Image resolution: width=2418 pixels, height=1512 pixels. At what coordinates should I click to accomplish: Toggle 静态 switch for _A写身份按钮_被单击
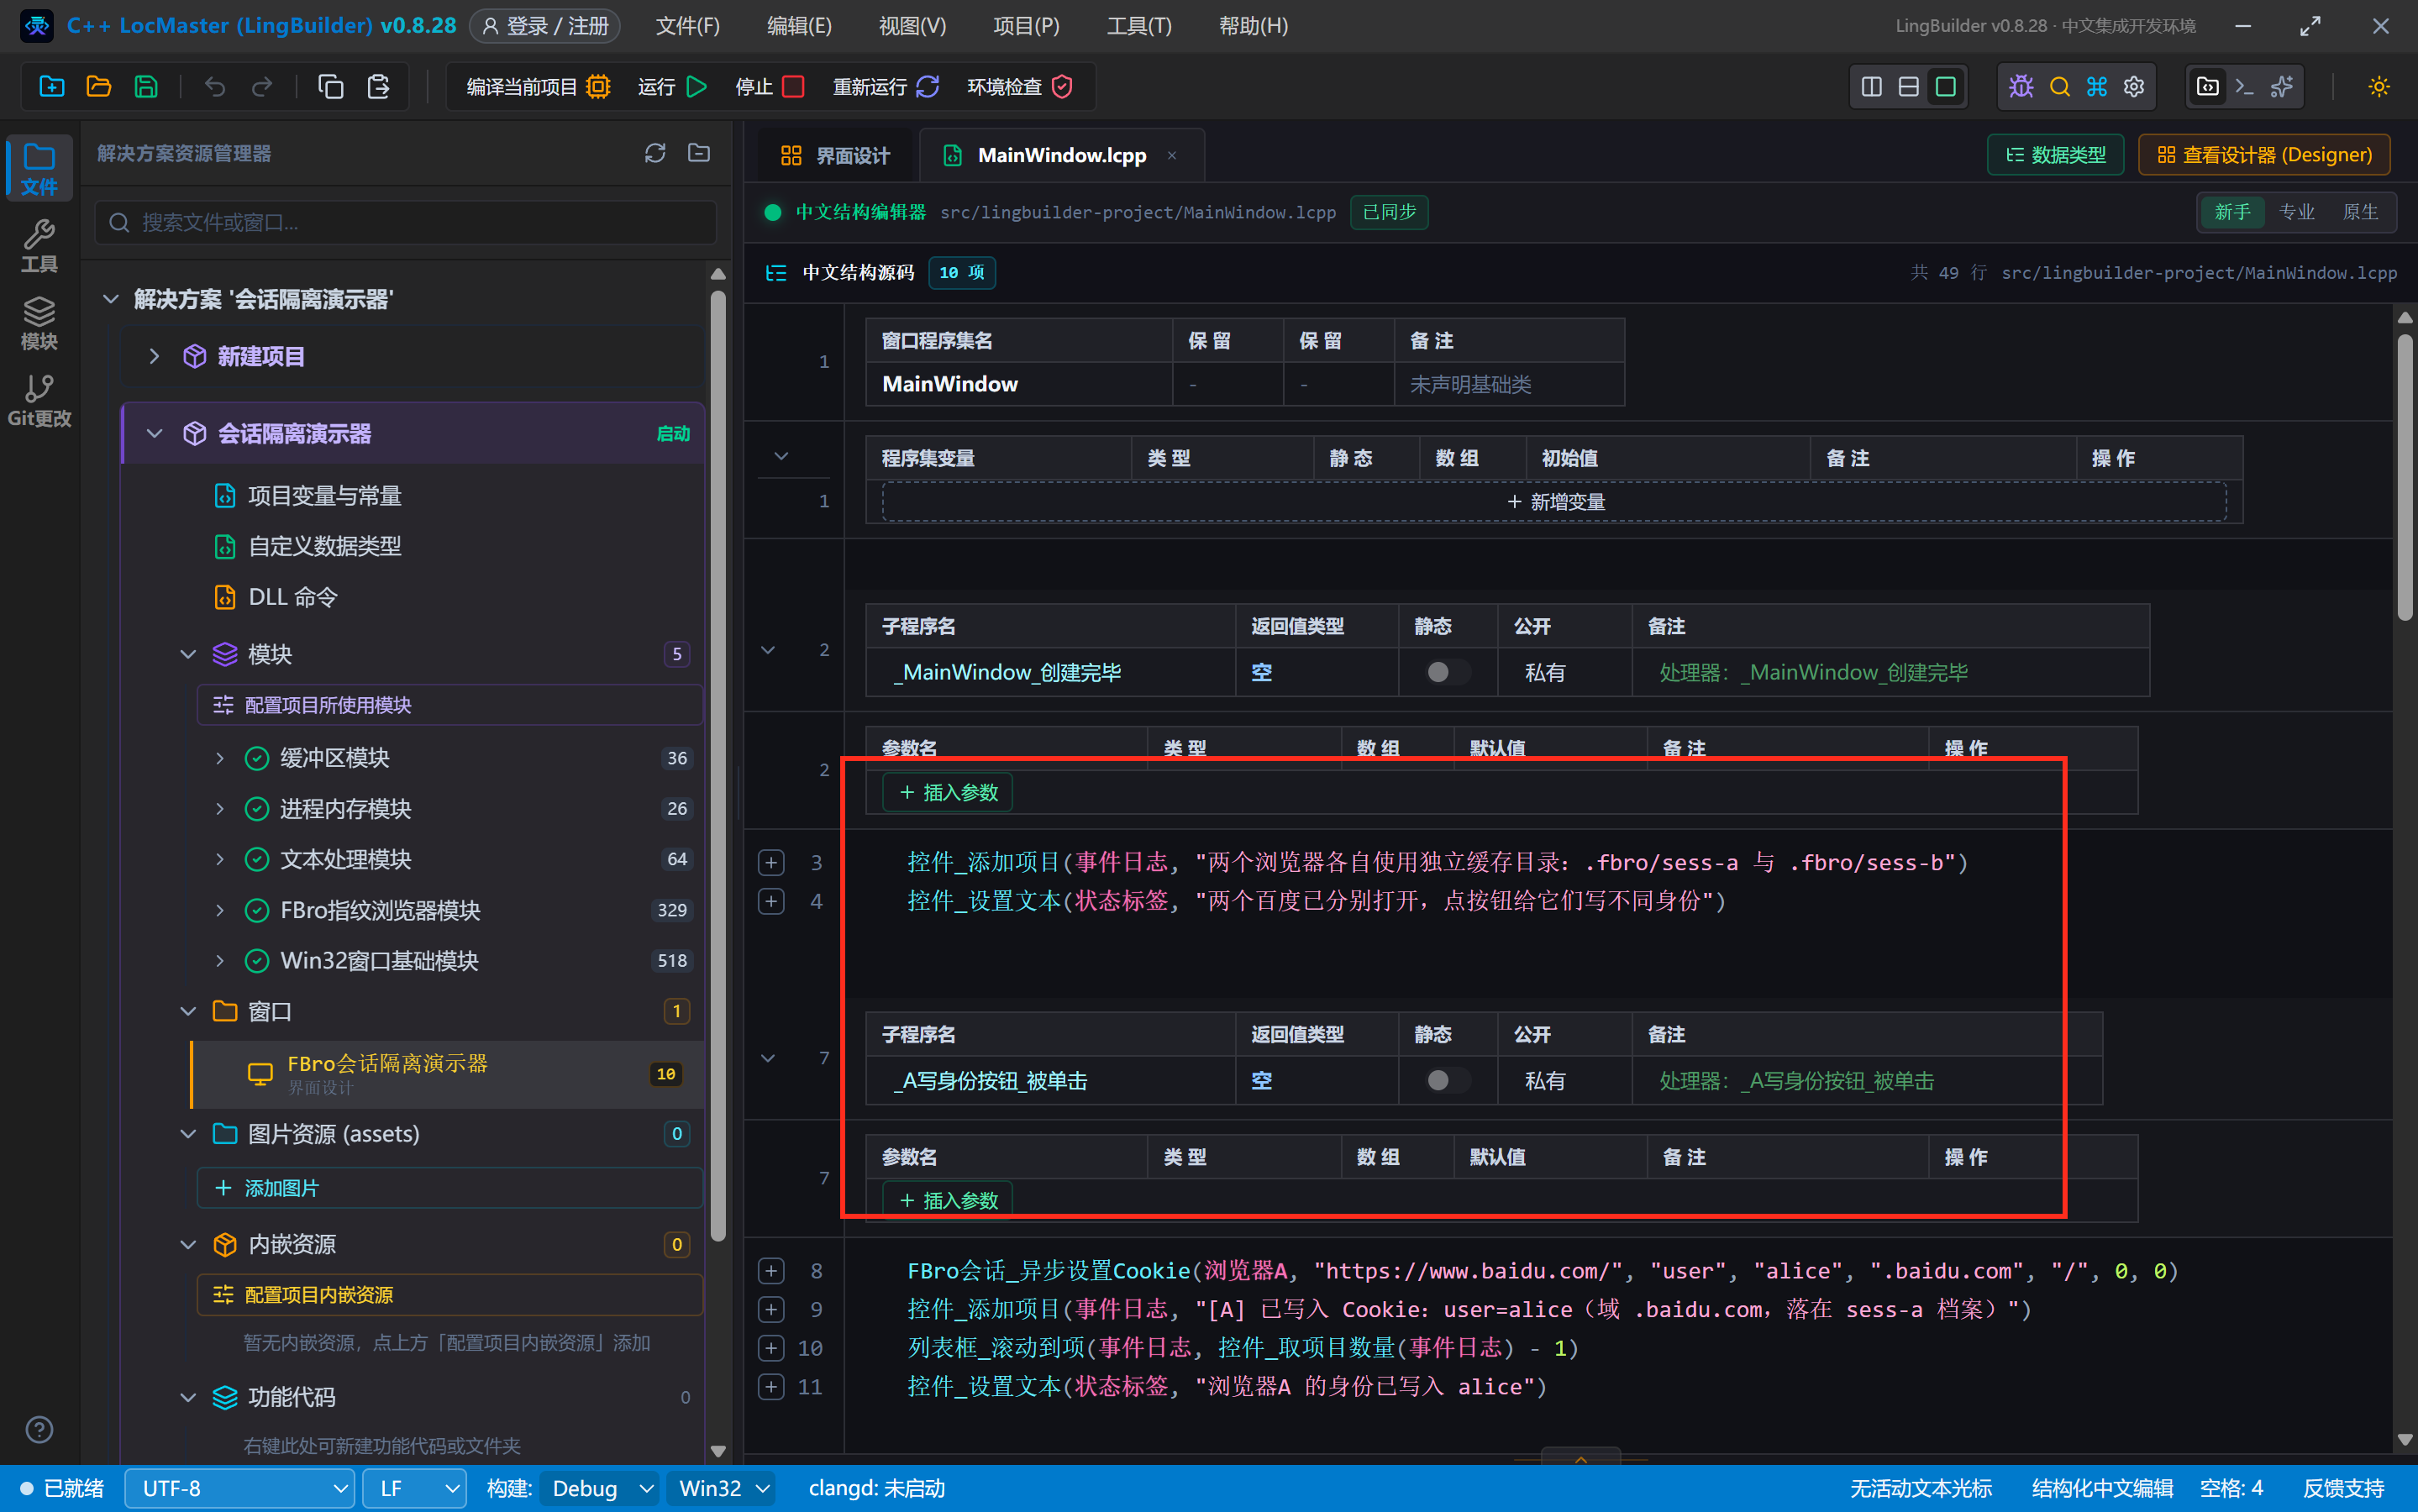[x=1447, y=1080]
